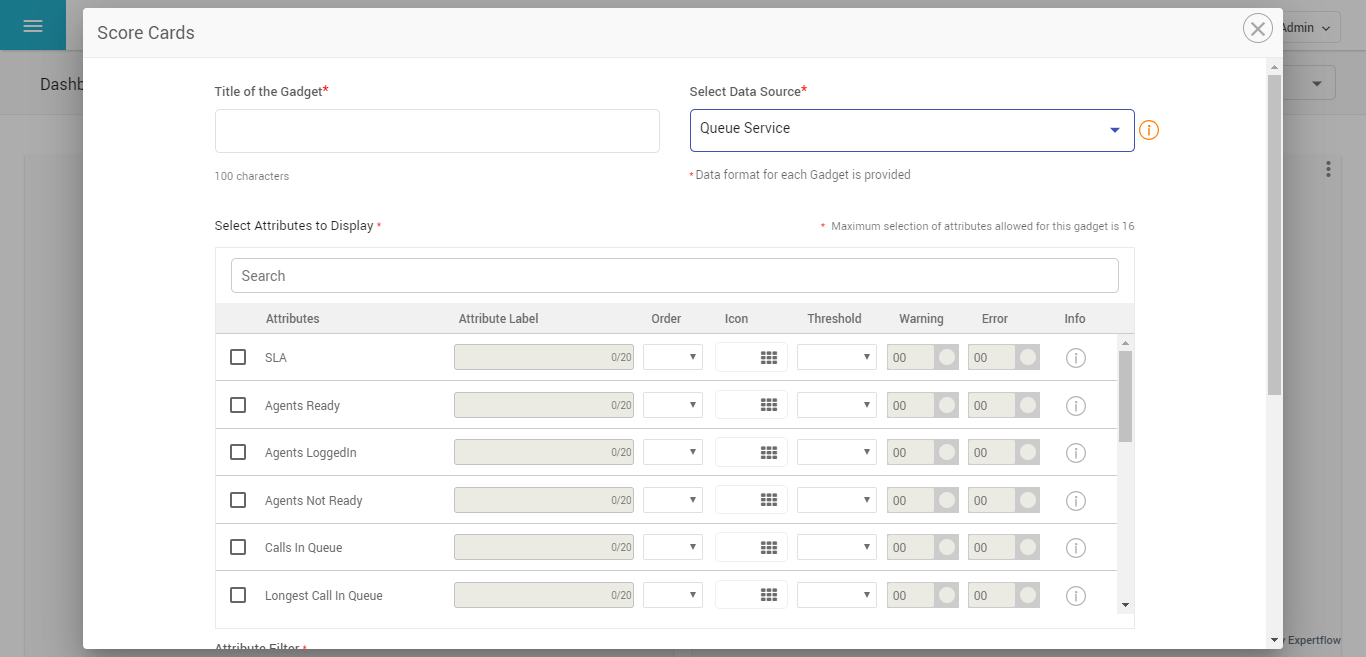Open icon picker for SLA attribute

pyautogui.click(x=750, y=356)
